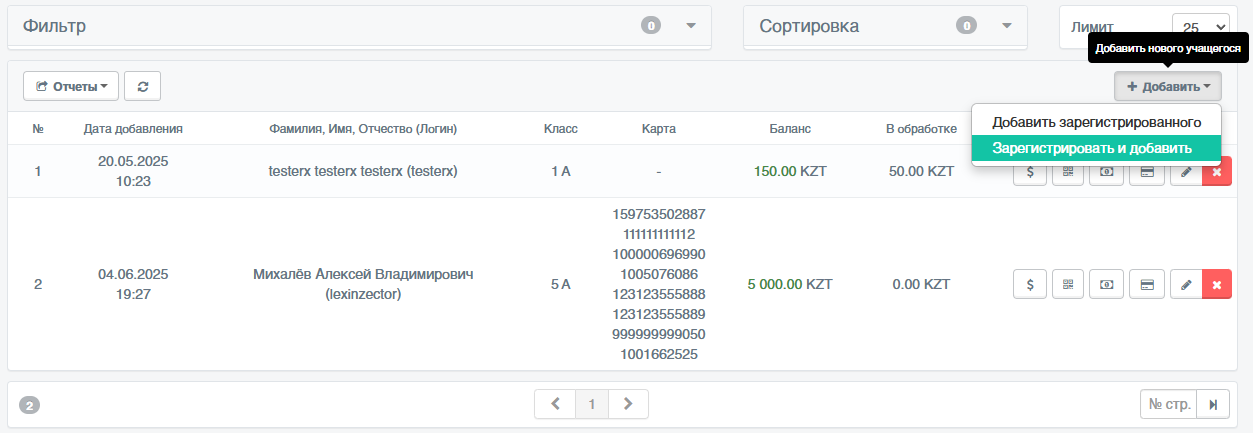Click the Карта column header
1253x433 pixels.
click(659, 129)
